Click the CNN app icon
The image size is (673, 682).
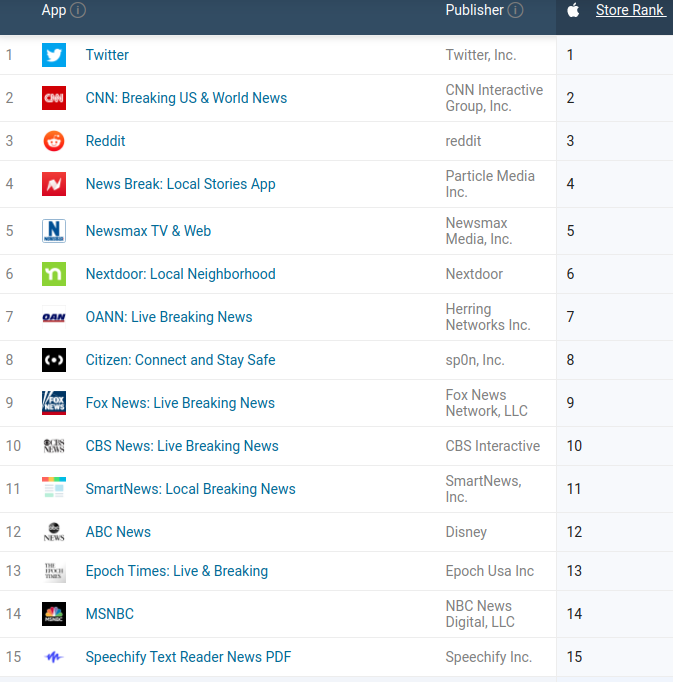54,98
